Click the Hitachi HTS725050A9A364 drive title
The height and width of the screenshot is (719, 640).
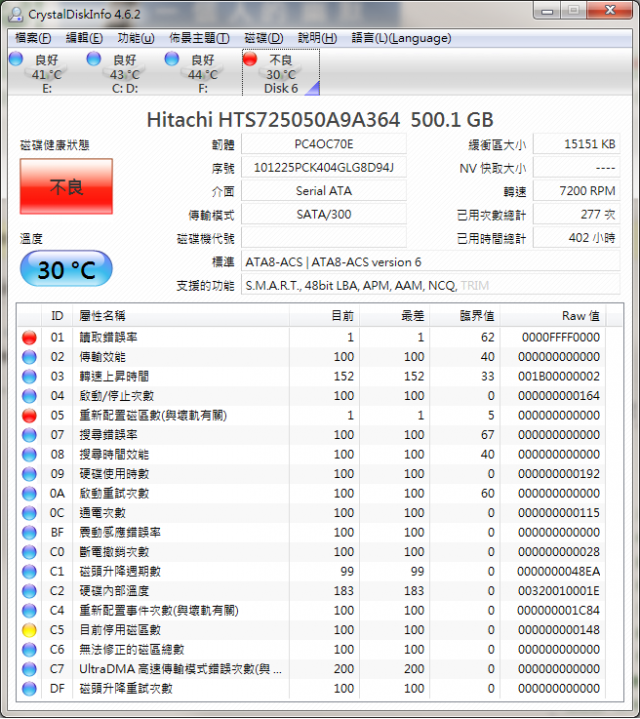pos(320,120)
